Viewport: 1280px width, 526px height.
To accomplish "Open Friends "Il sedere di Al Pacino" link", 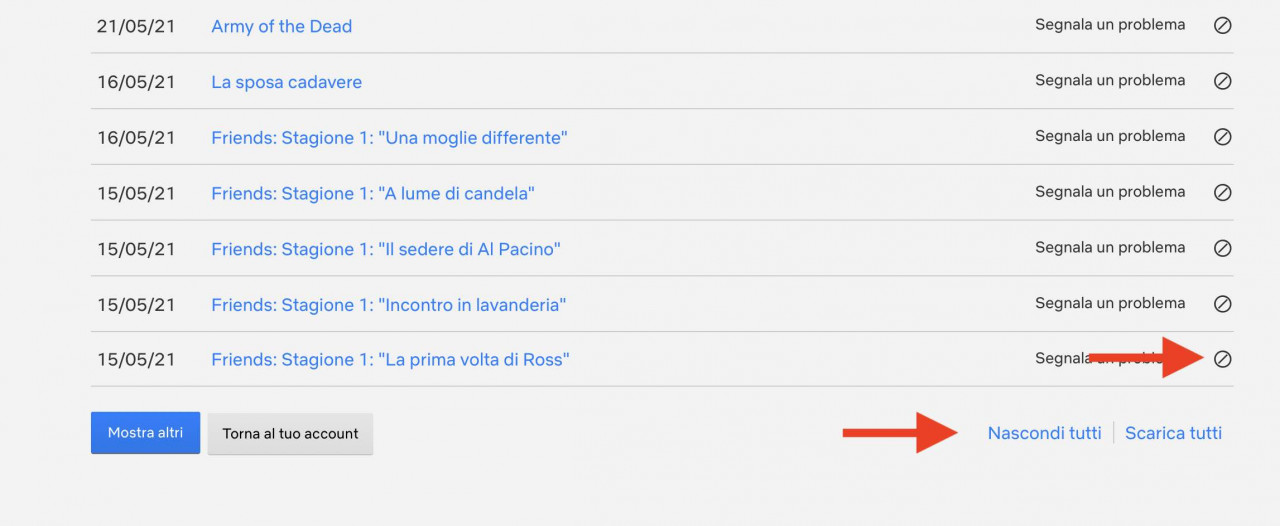I will coord(386,249).
